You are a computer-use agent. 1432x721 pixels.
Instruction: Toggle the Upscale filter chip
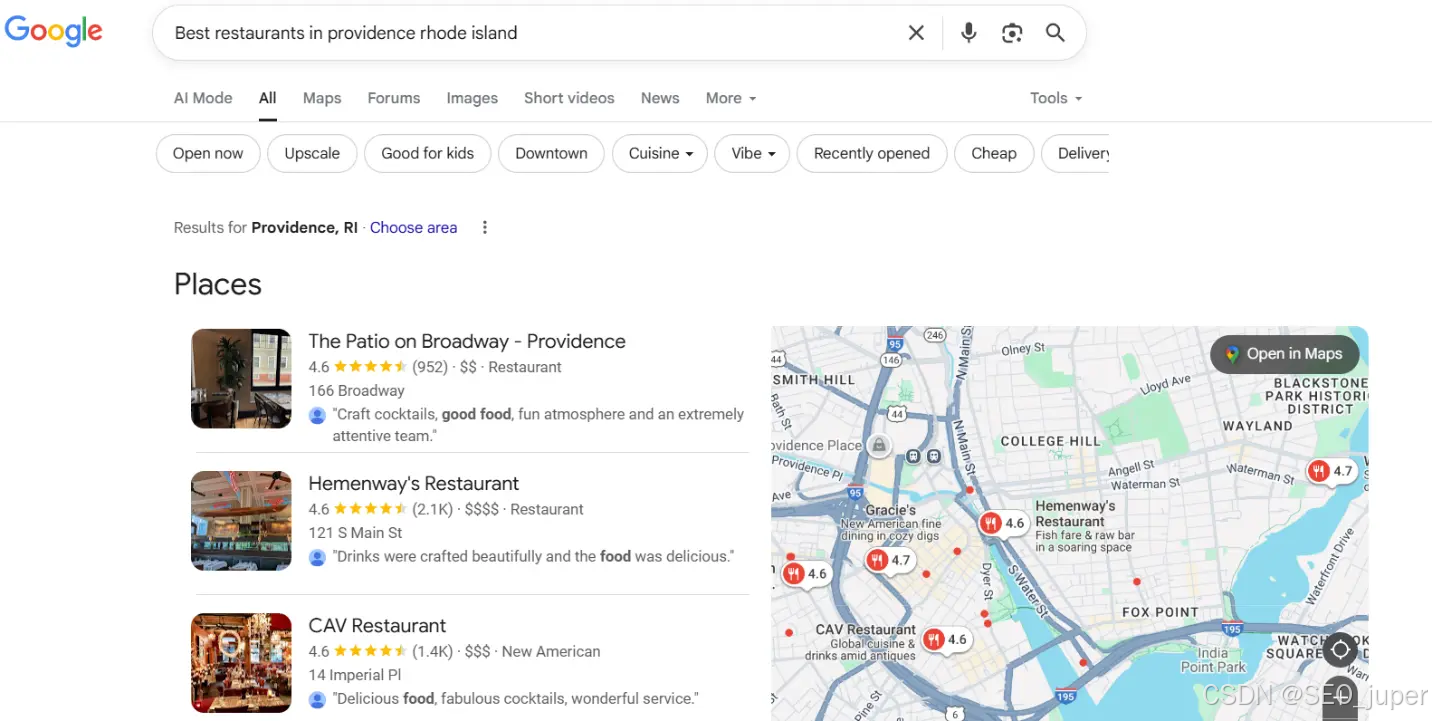(312, 153)
